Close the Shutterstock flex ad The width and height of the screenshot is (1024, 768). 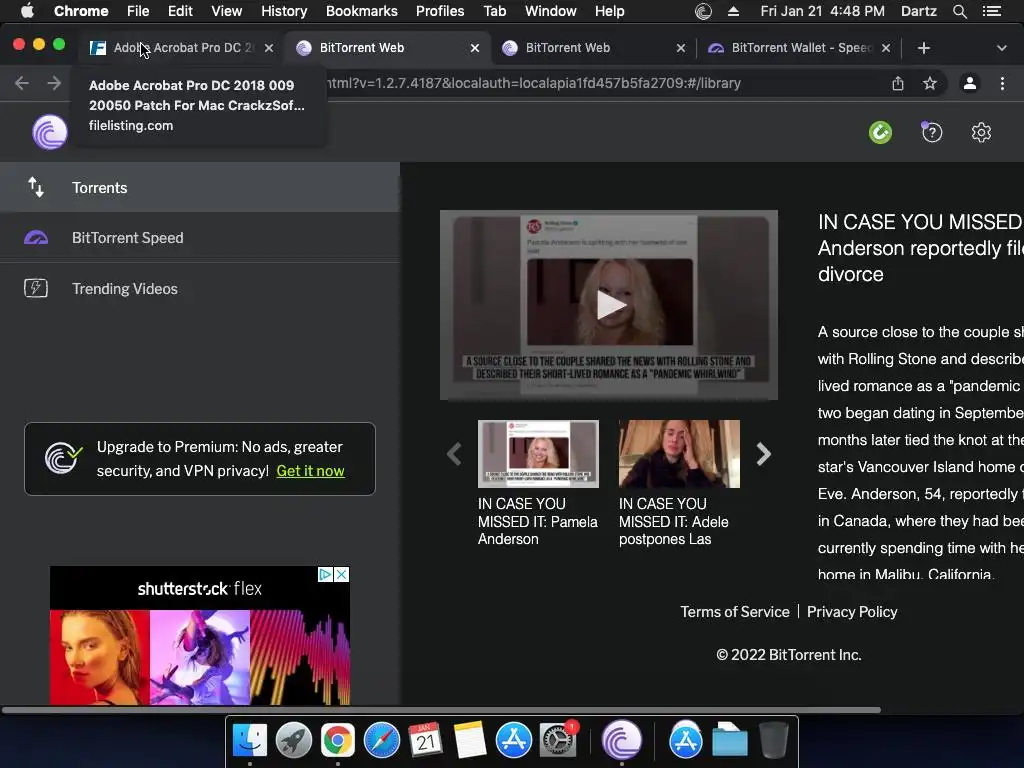pos(342,574)
